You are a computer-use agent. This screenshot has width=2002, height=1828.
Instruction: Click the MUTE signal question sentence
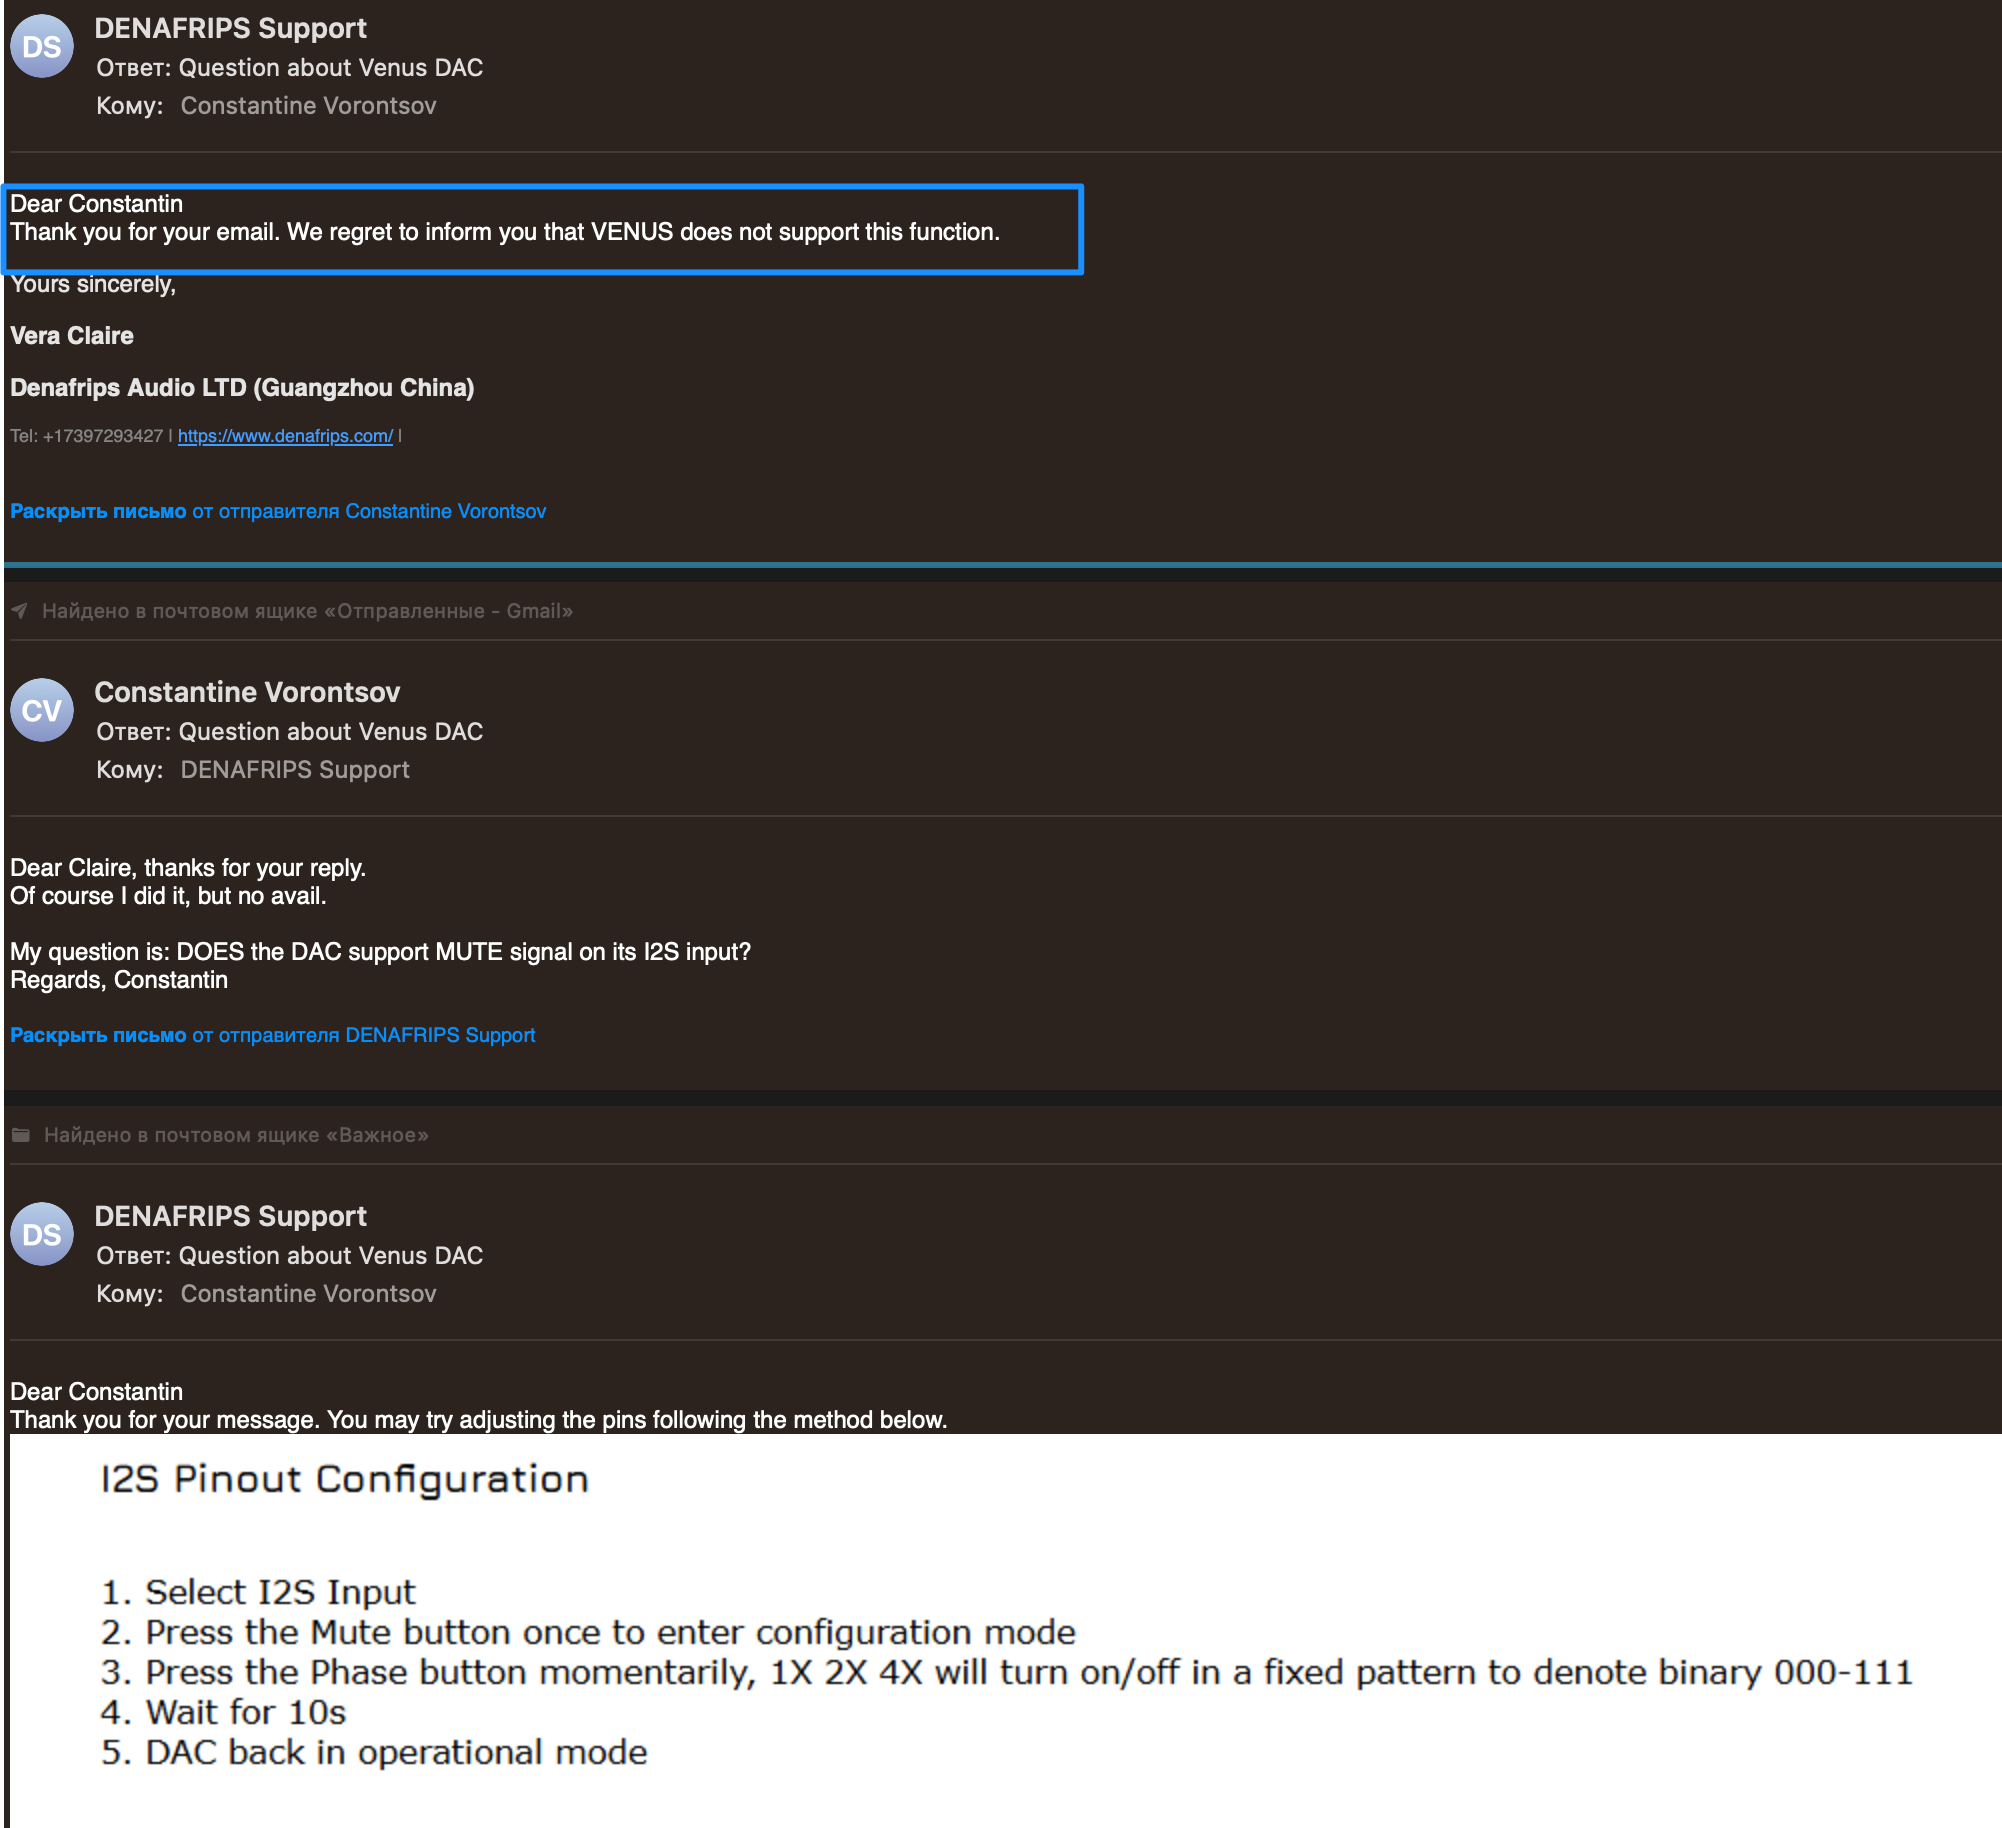click(x=380, y=952)
